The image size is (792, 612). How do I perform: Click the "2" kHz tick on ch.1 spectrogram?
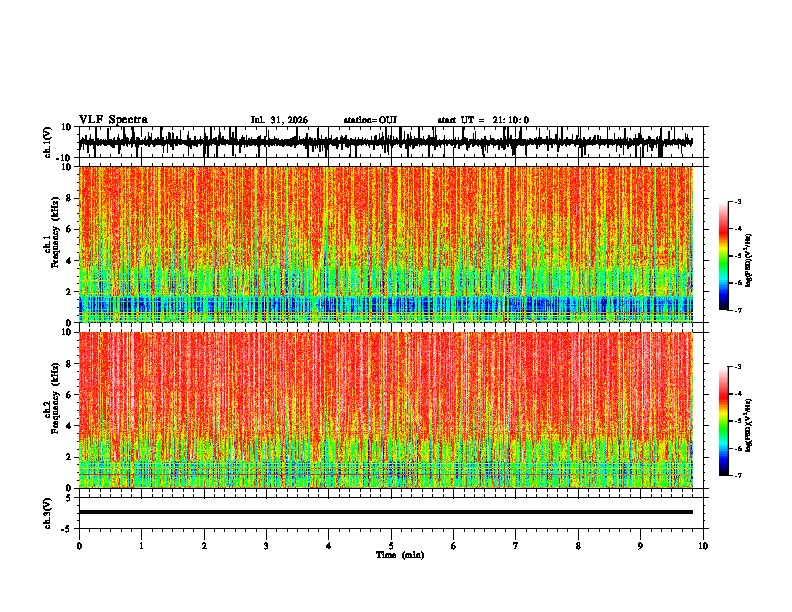click(x=70, y=292)
